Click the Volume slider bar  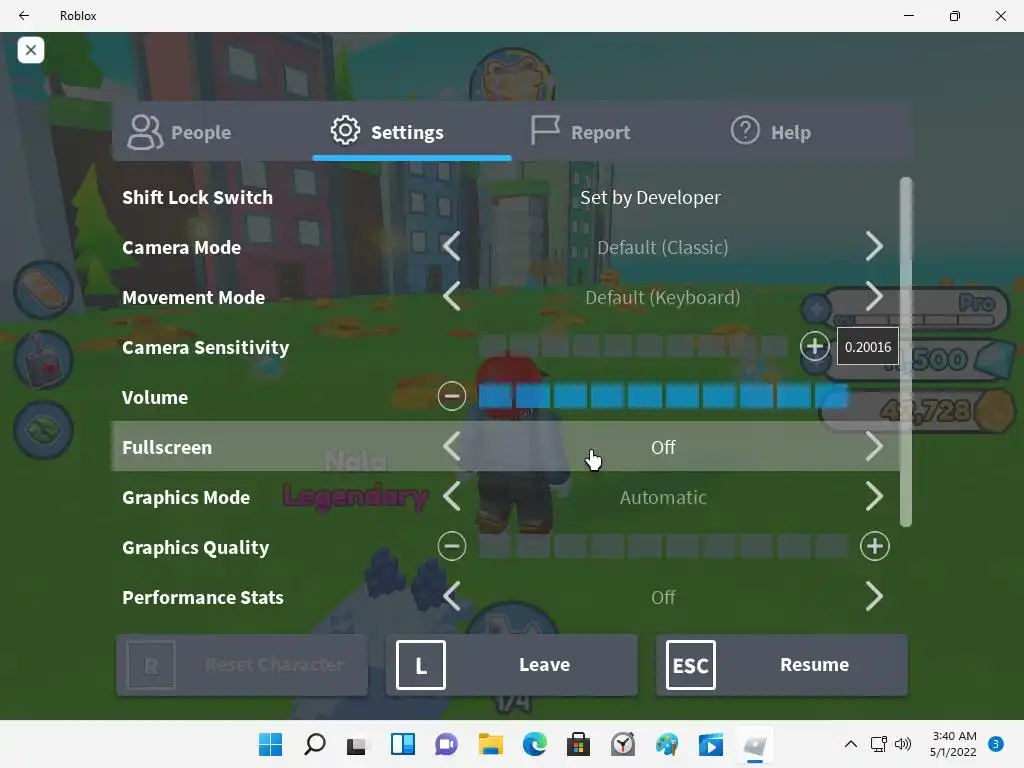[x=663, y=396]
